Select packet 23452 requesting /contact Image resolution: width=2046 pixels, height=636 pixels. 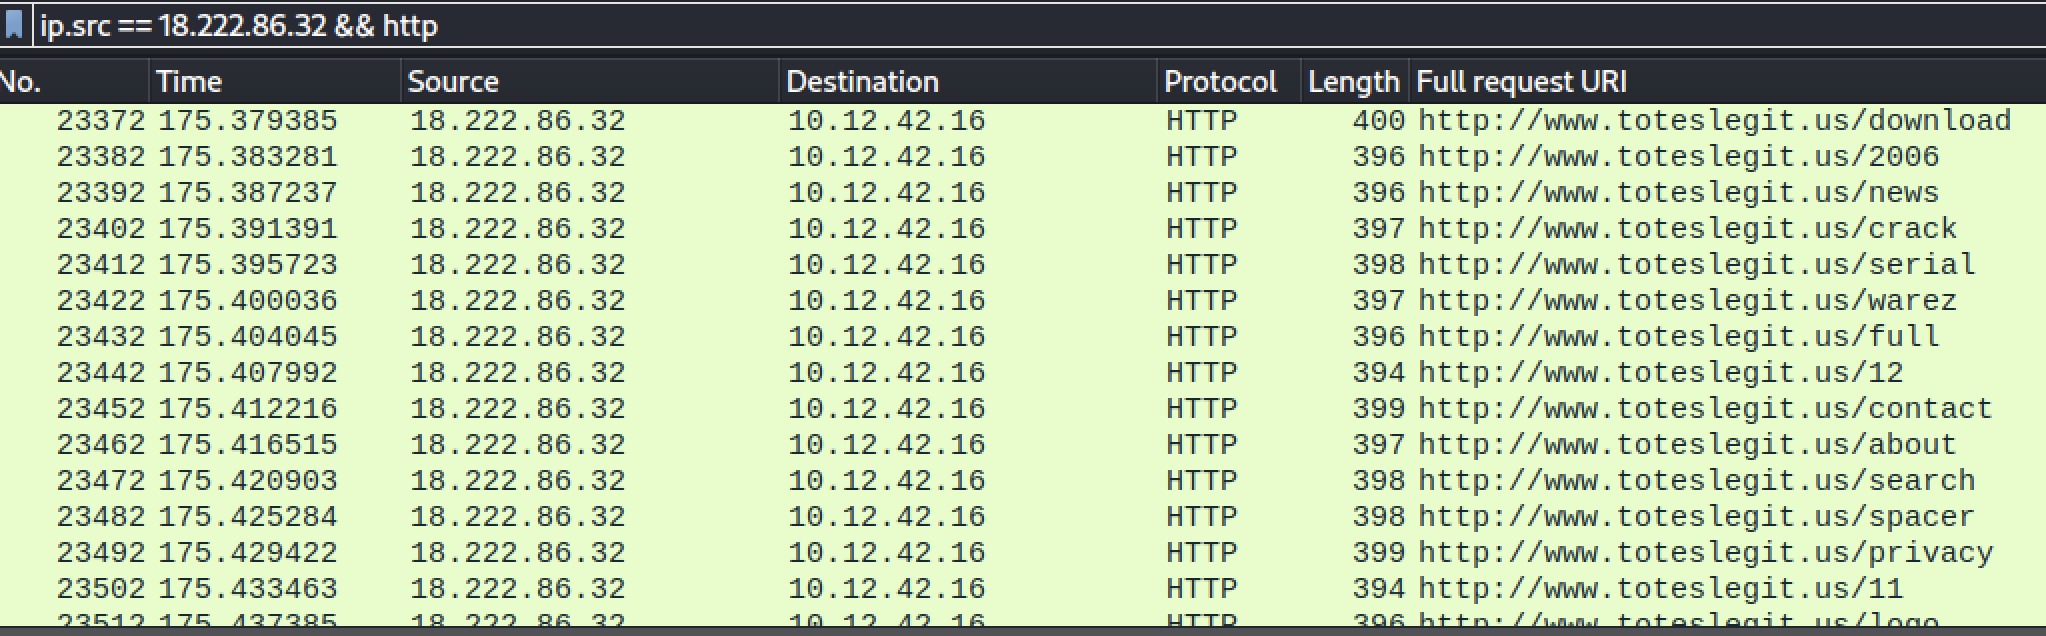pyautogui.click(x=1000, y=409)
